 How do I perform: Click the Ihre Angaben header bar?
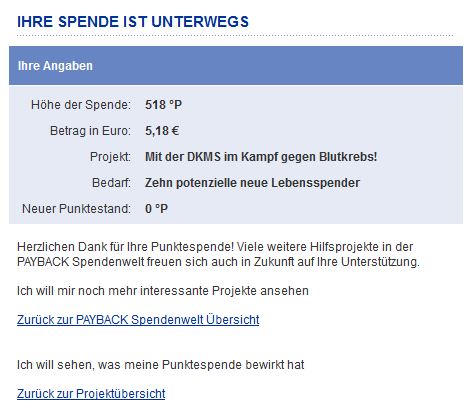[236, 66]
